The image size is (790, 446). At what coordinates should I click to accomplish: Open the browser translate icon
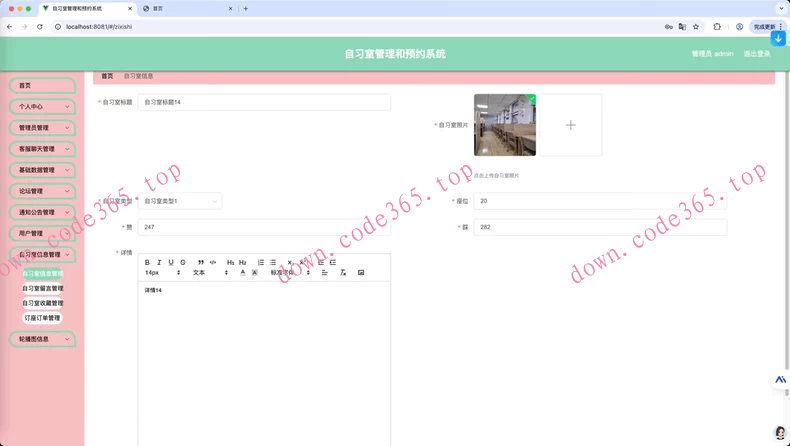point(682,27)
